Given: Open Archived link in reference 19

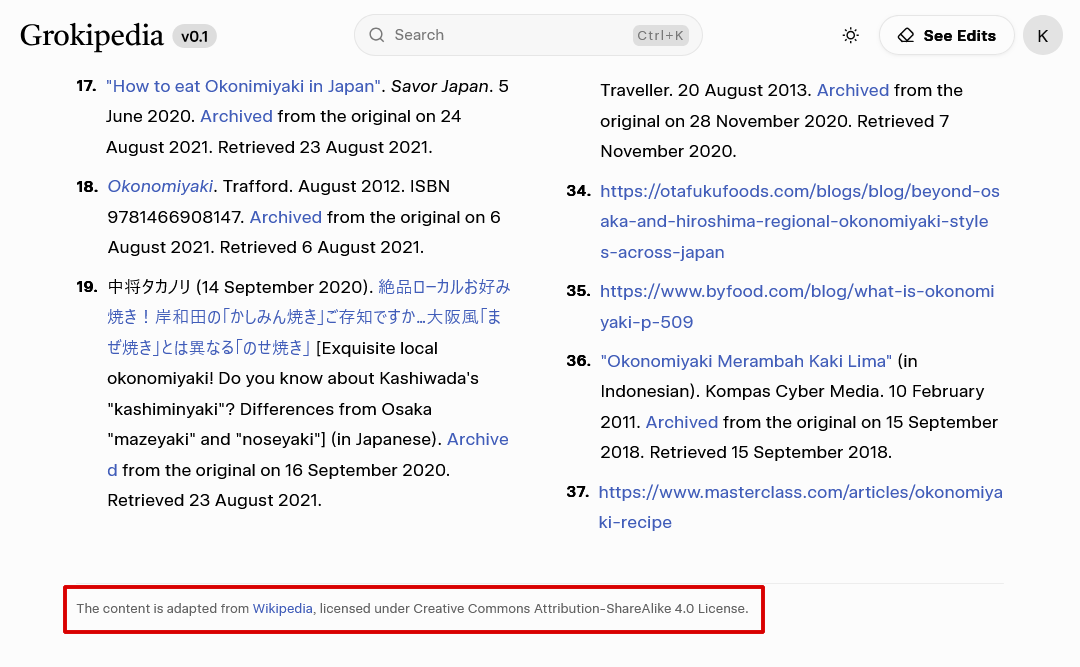Looking at the screenshot, I should pyautogui.click(x=477, y=439).
